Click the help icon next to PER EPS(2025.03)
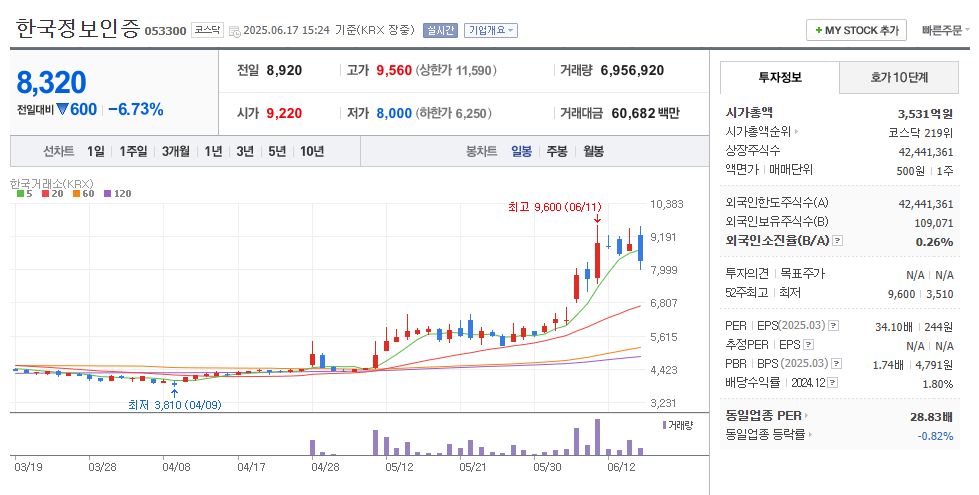 point(834,326)
